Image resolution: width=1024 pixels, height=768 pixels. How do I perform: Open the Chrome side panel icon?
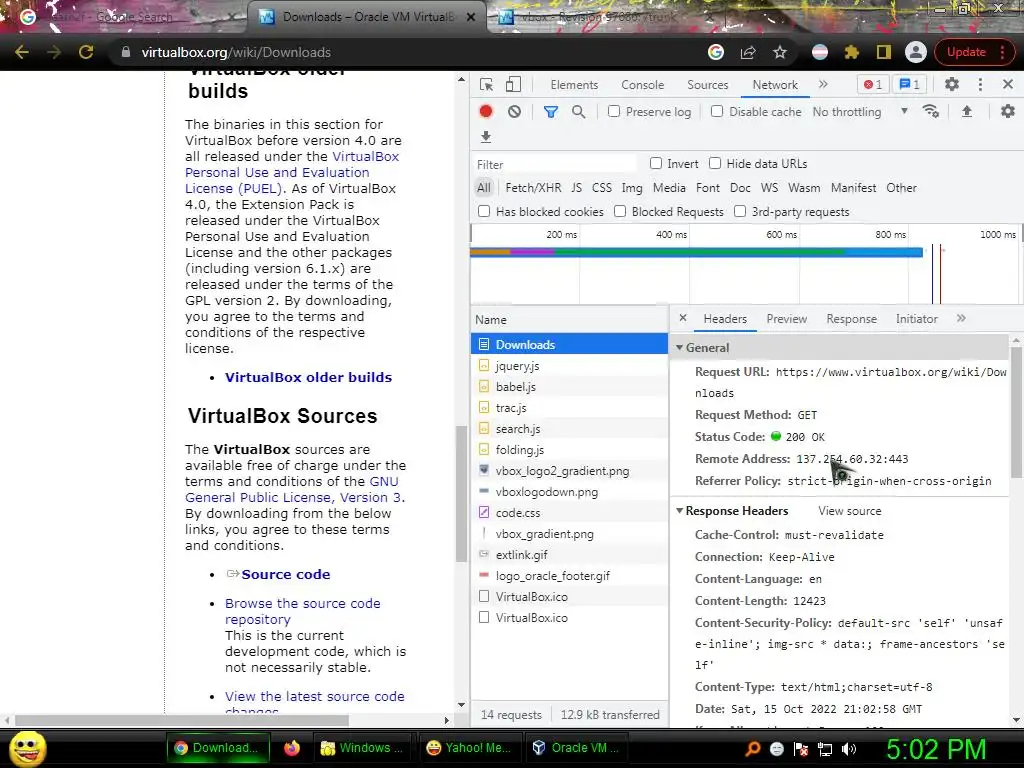point(884,52)
